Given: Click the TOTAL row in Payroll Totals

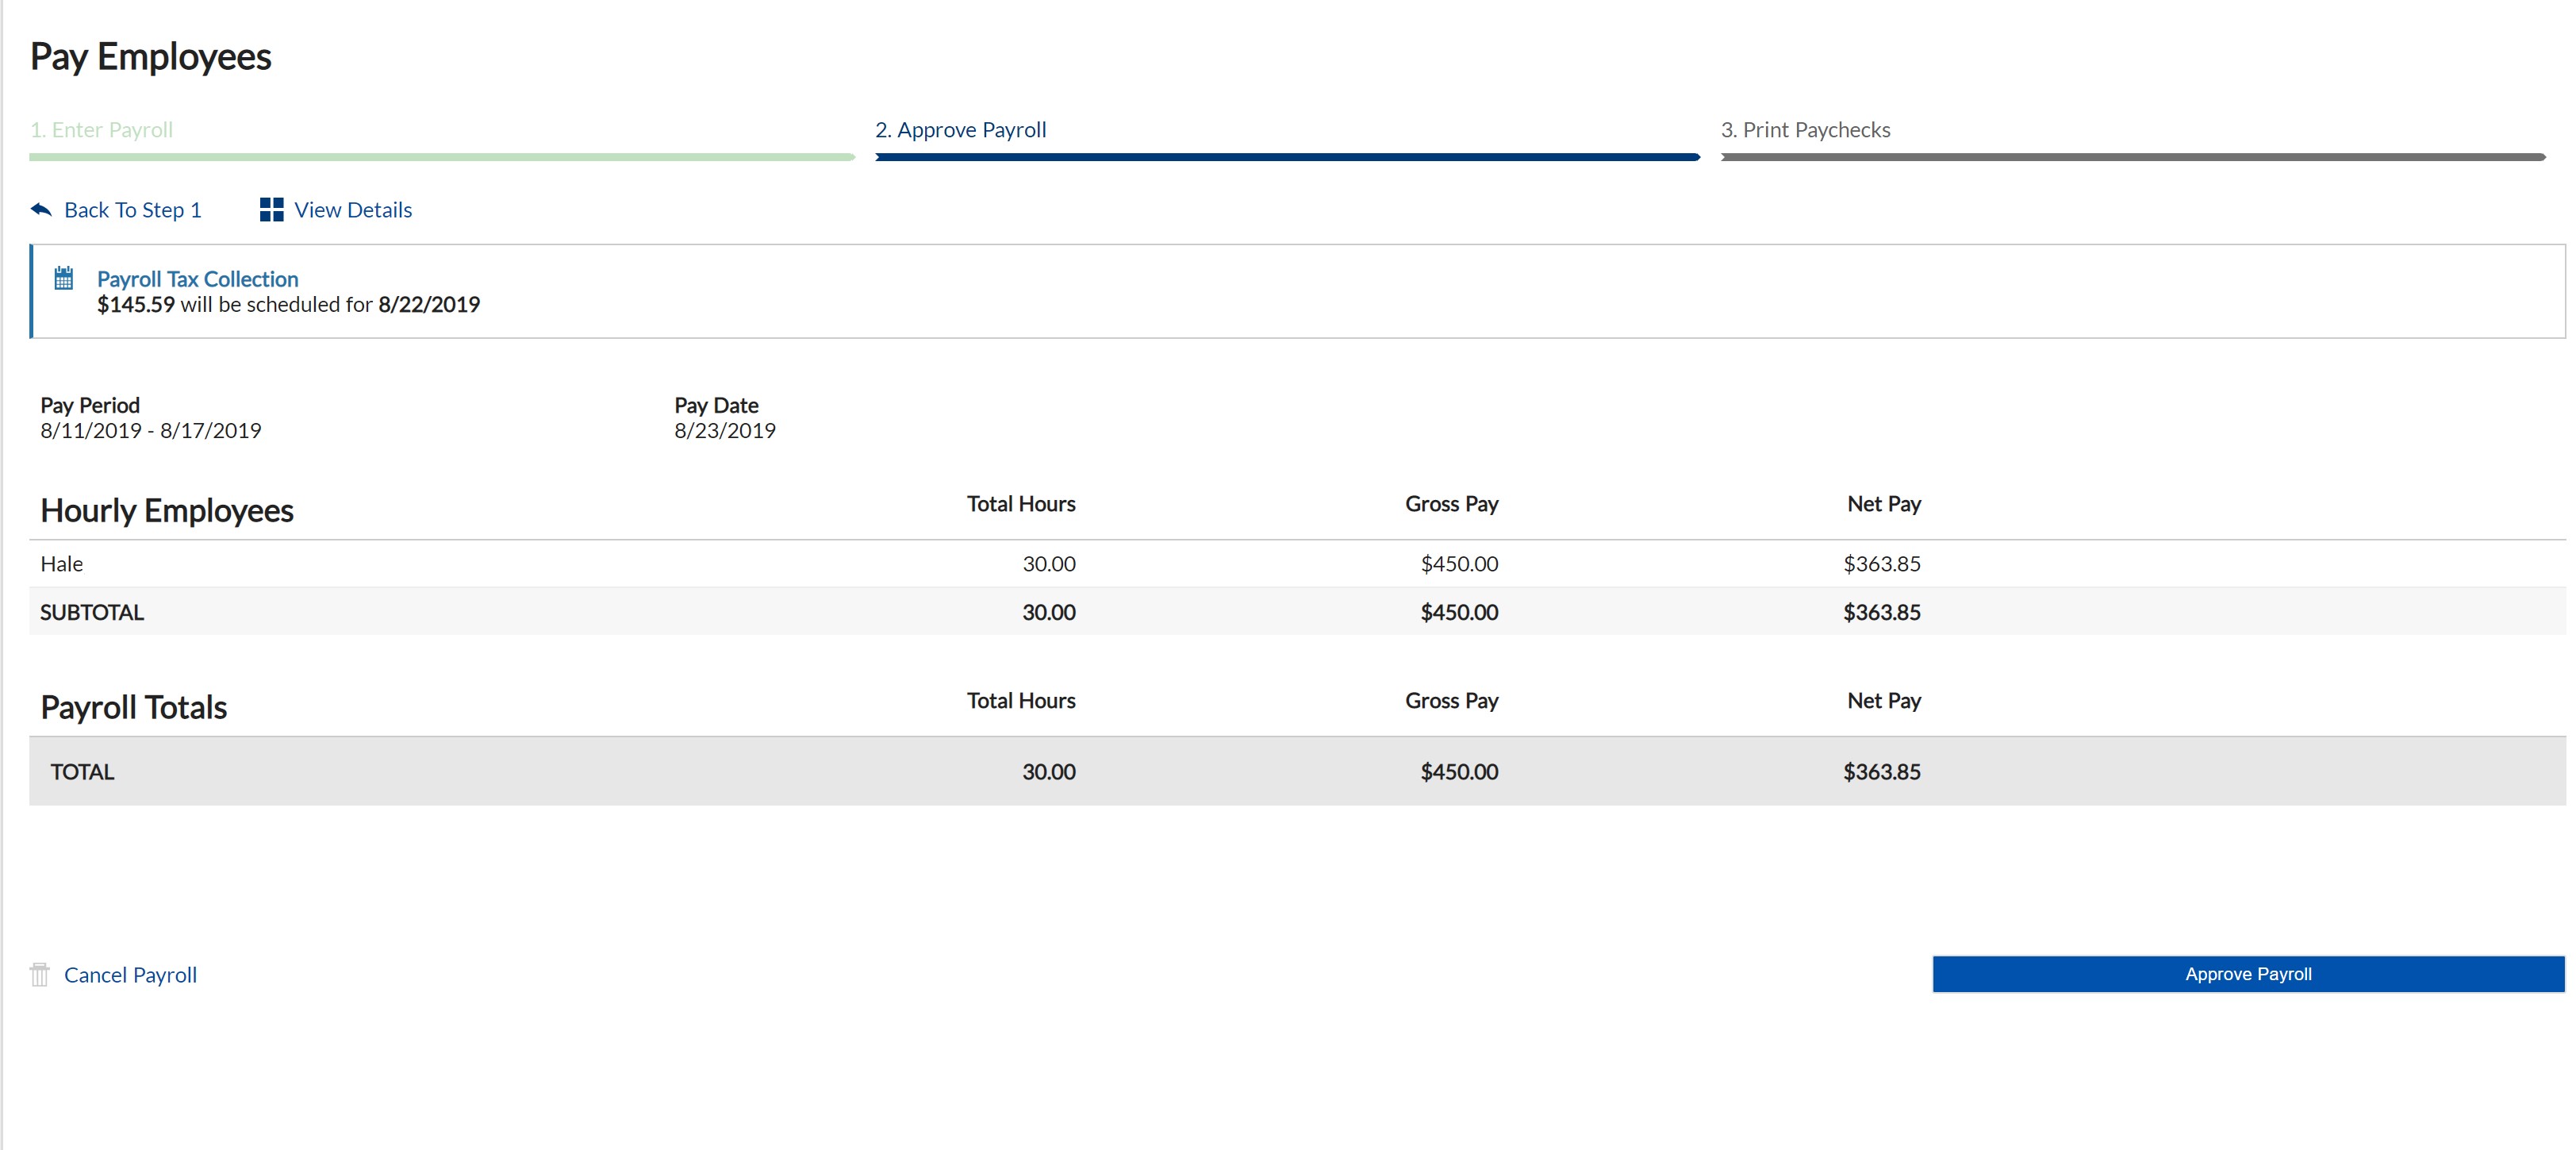Looking at the screenshot, I should point(82,772).
